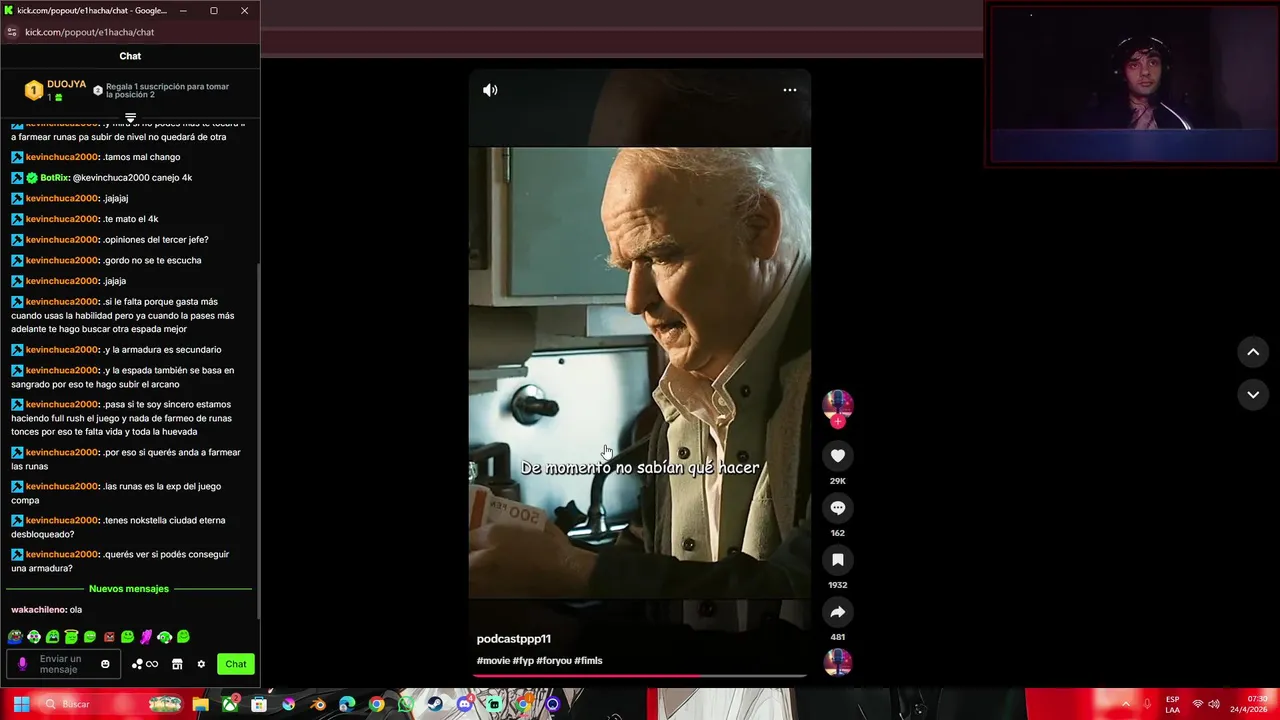Click the kick.com popout URL address
This screenshot has width=1280, height=720.
(89, 32)
